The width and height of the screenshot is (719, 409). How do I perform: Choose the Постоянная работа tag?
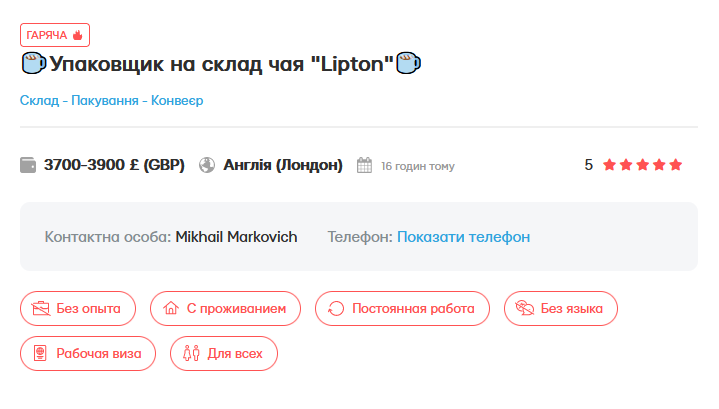[402, 308]
